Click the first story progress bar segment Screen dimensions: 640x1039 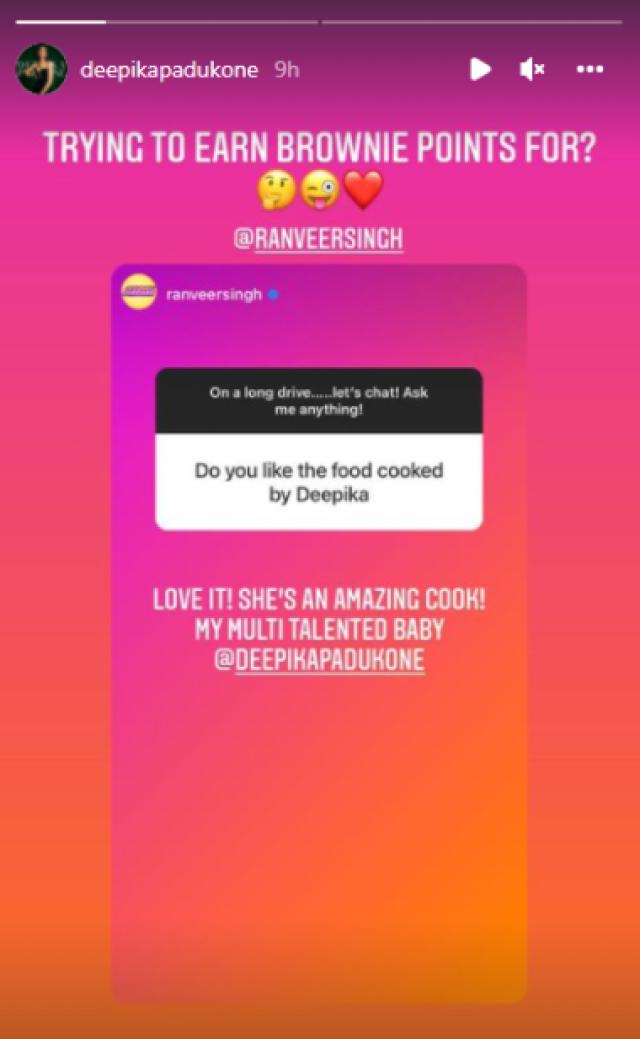click(x=167, y=22)
